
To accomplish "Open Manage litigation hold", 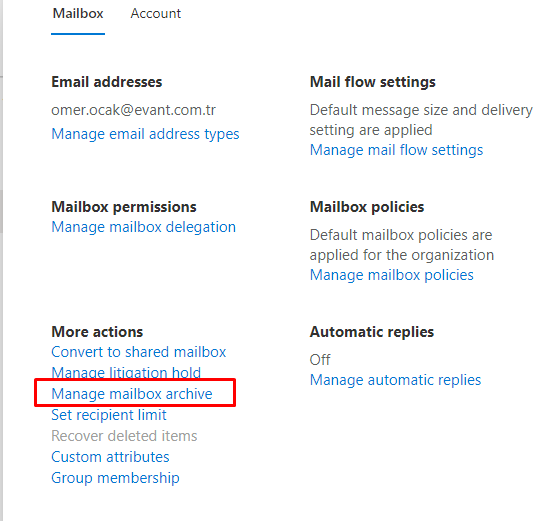I will [126, 372].
